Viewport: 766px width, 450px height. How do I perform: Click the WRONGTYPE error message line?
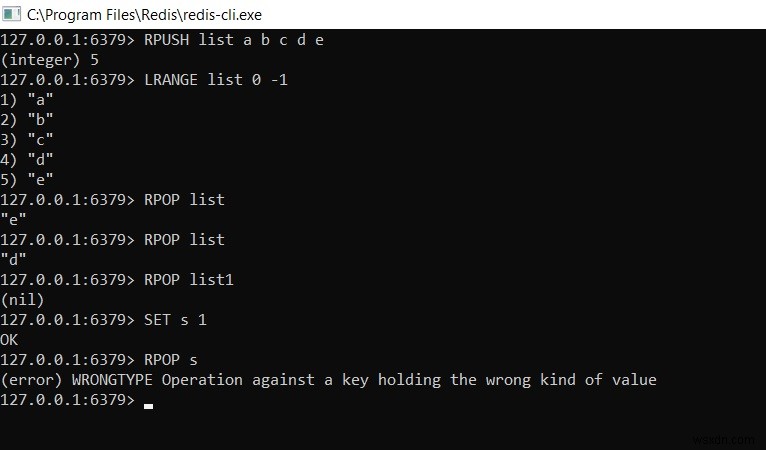pyautogui.click(x=328, y=380)
